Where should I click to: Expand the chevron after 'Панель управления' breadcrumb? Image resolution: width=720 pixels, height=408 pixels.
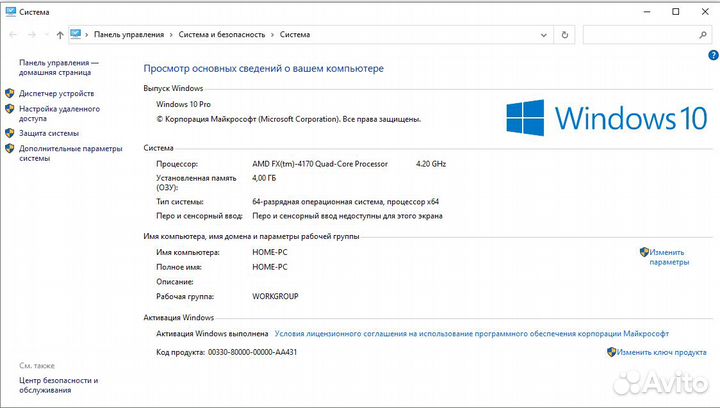coord(171,35)
